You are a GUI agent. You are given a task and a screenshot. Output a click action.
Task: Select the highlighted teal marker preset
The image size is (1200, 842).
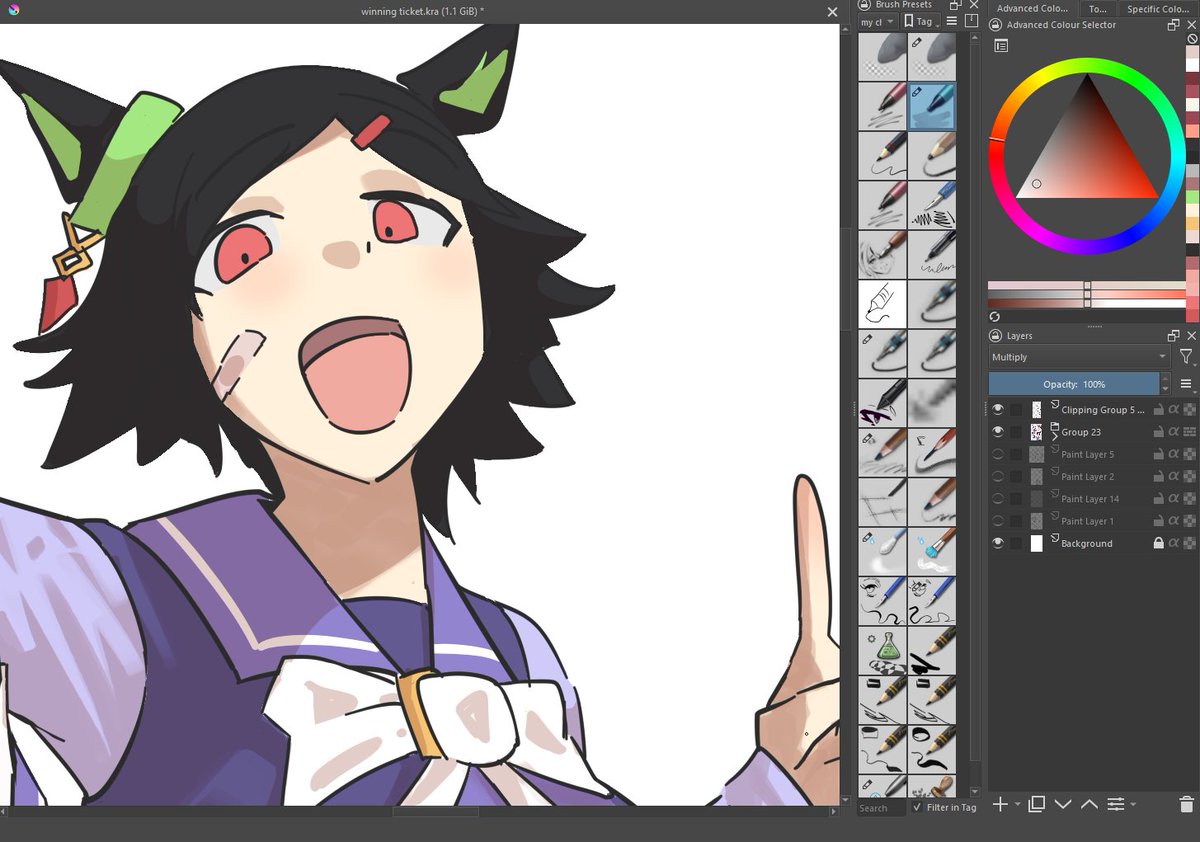pyautogui.click(x=932, y=106)
